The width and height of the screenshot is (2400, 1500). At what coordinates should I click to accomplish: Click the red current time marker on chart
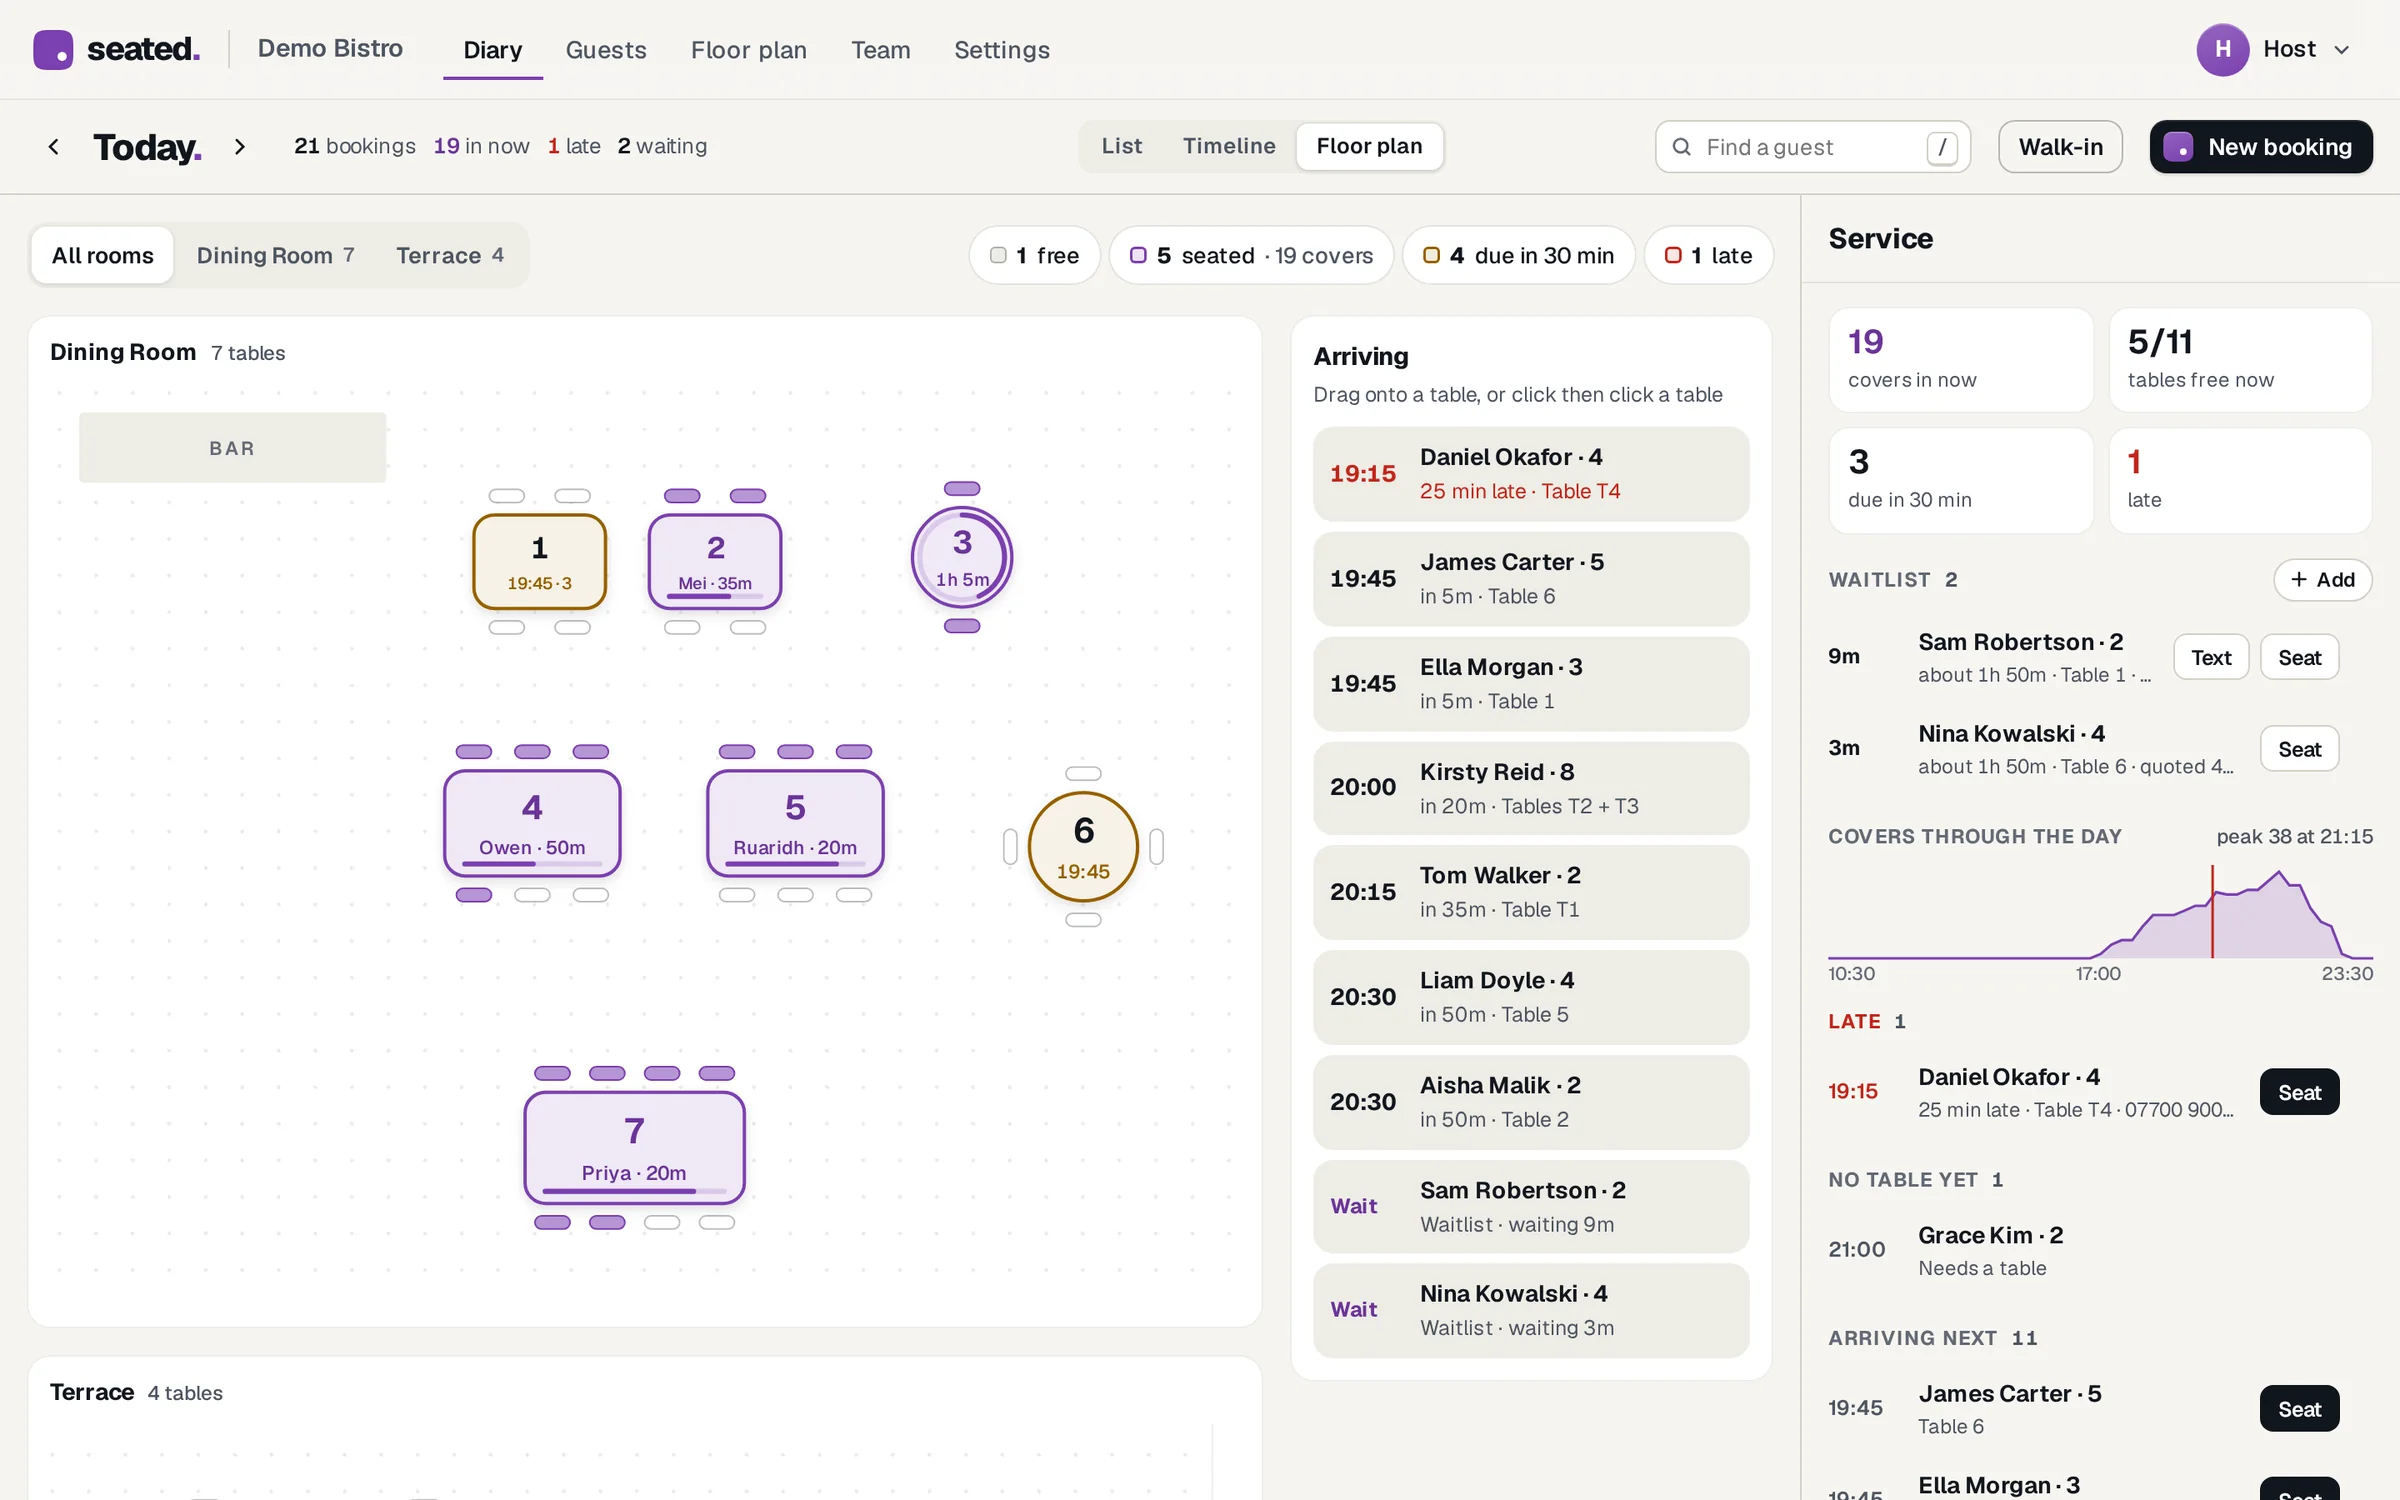[x=2212, y=912]
